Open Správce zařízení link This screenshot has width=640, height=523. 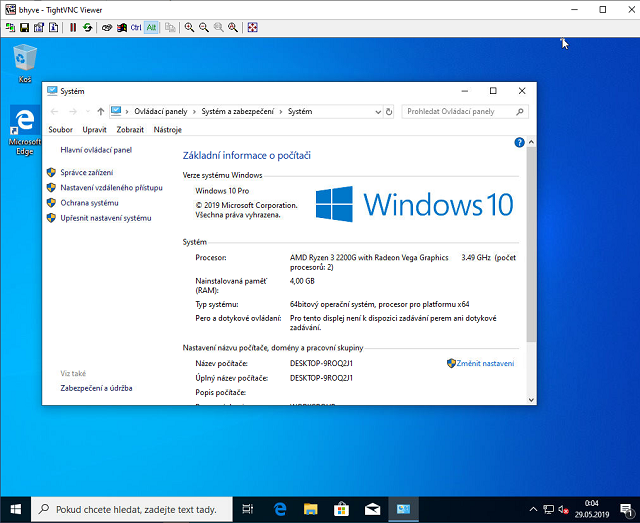pos(87,172)
